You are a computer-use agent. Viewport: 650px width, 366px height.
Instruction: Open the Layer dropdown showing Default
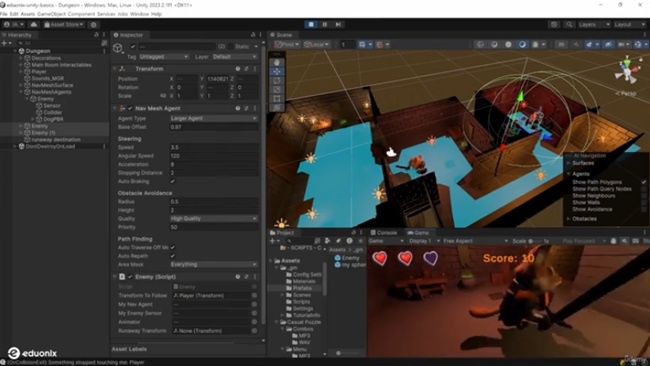234,57
